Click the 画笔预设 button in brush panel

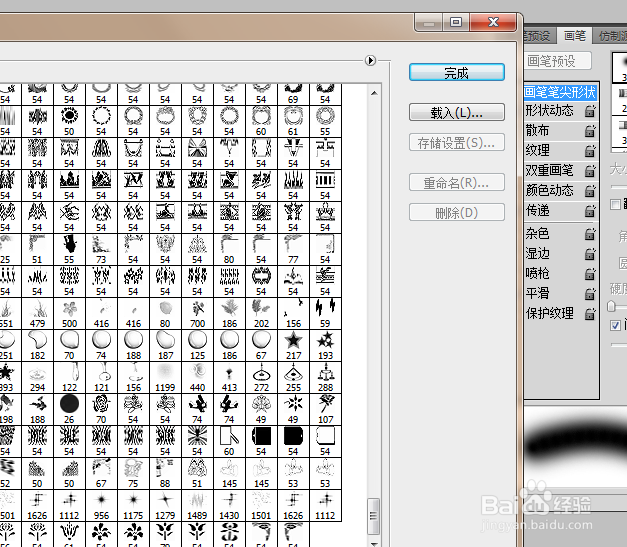click(x=557, y=61)
